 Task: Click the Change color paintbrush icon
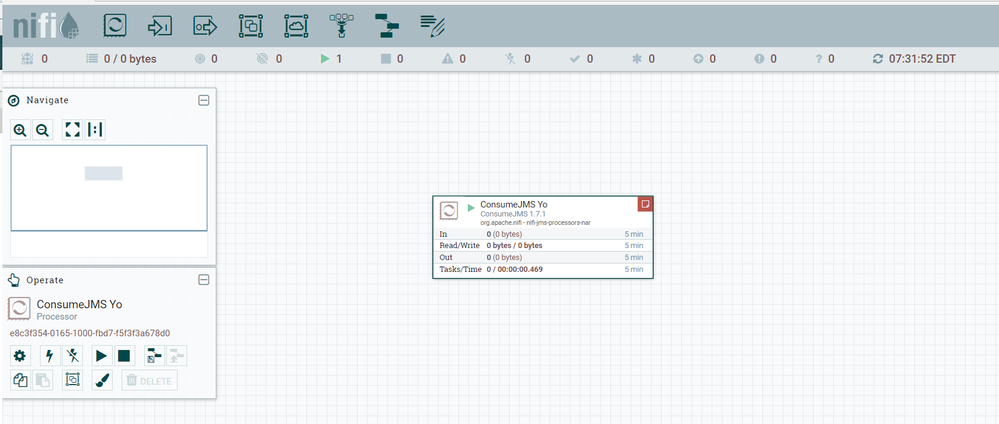click(103, 381)
